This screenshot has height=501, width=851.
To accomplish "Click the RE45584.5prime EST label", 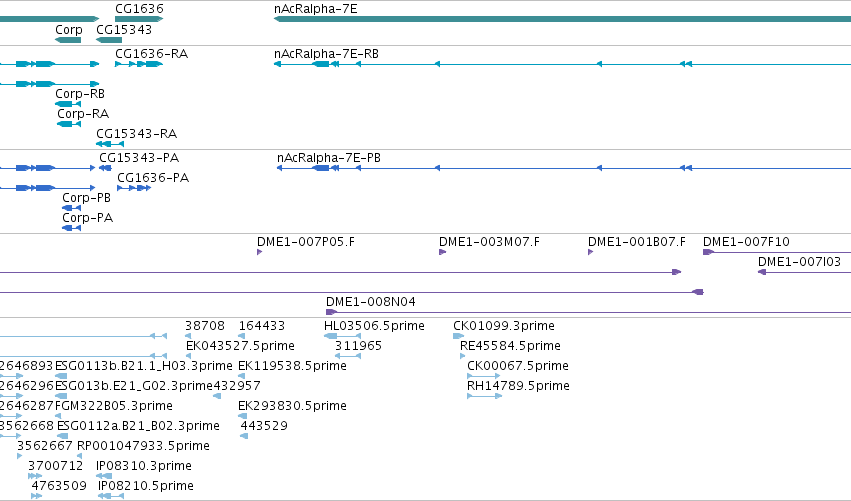I will click(510, 346).
